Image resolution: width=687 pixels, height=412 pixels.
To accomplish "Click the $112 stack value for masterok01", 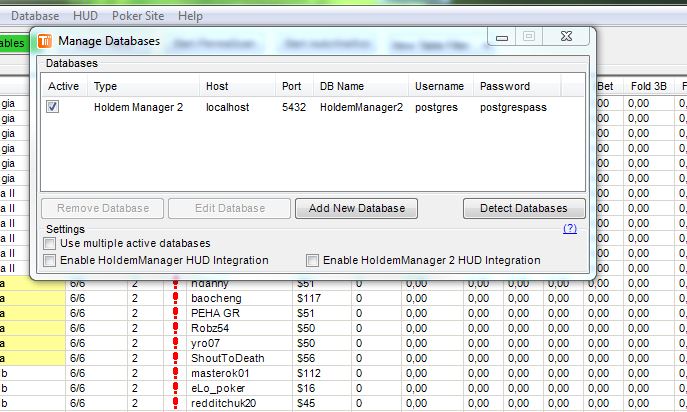I will pyautogui.click(x=309, y=373).
